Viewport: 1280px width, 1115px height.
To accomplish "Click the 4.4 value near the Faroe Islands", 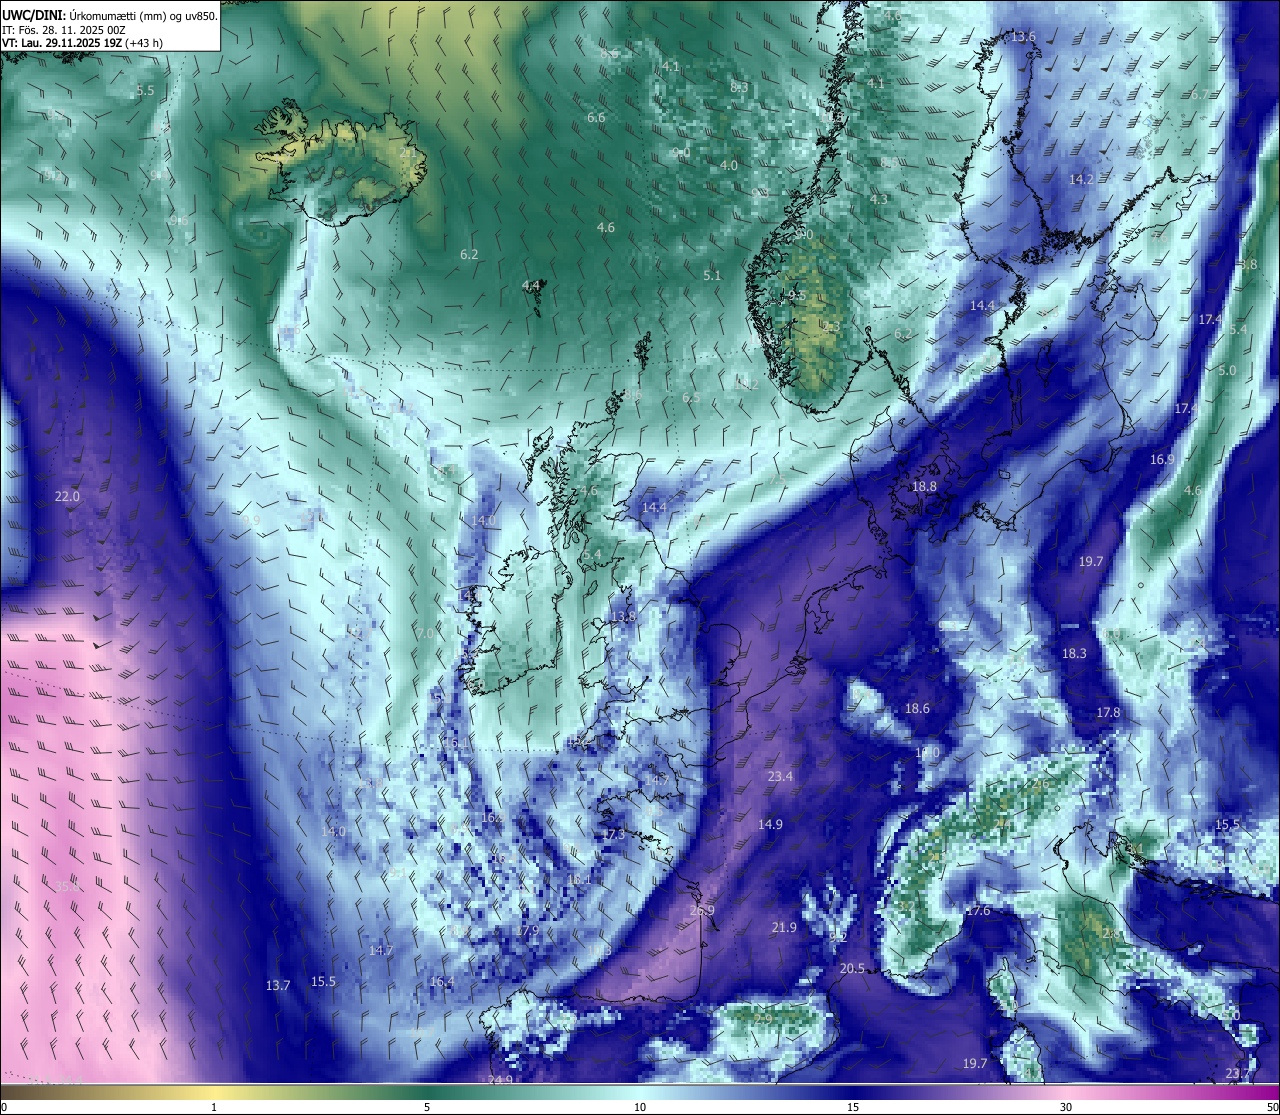I will tap(531, 285).
